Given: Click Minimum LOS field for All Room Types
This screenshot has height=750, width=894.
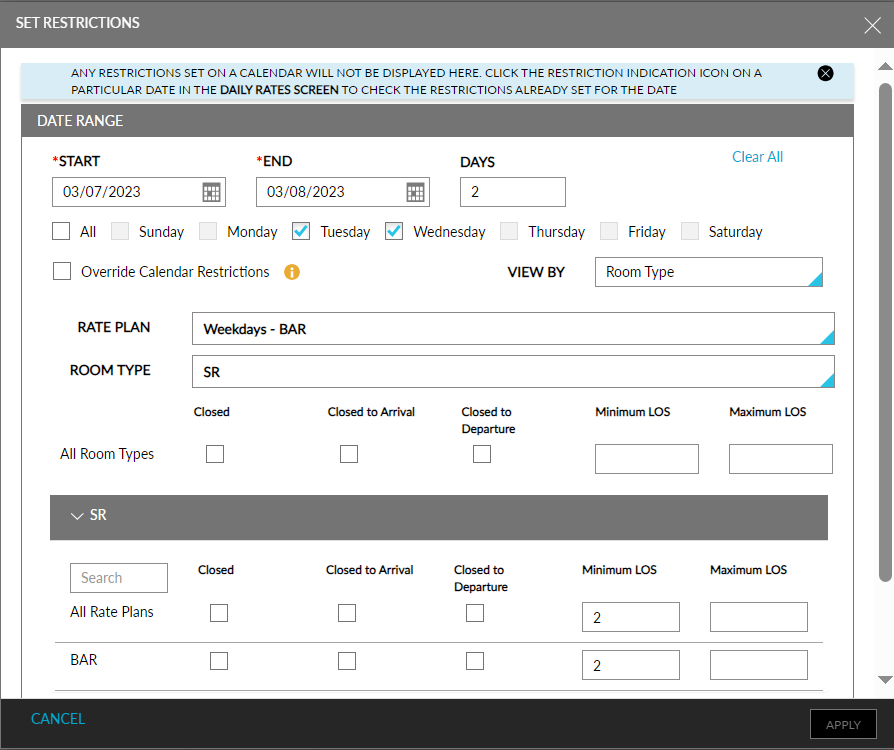Looking at the screenshot, I should (x=647, y=459).
